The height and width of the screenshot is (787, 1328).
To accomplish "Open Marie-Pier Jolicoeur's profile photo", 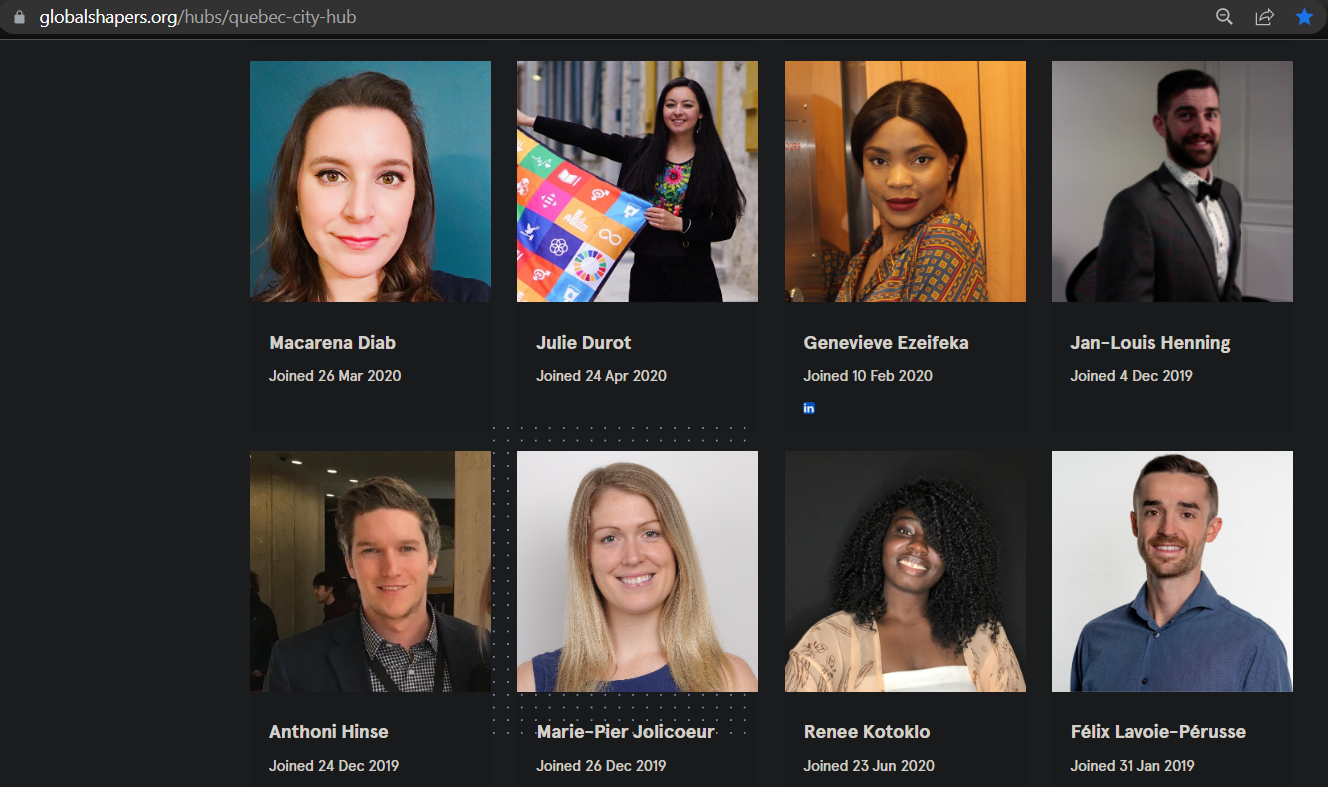I will coord(637,571).
